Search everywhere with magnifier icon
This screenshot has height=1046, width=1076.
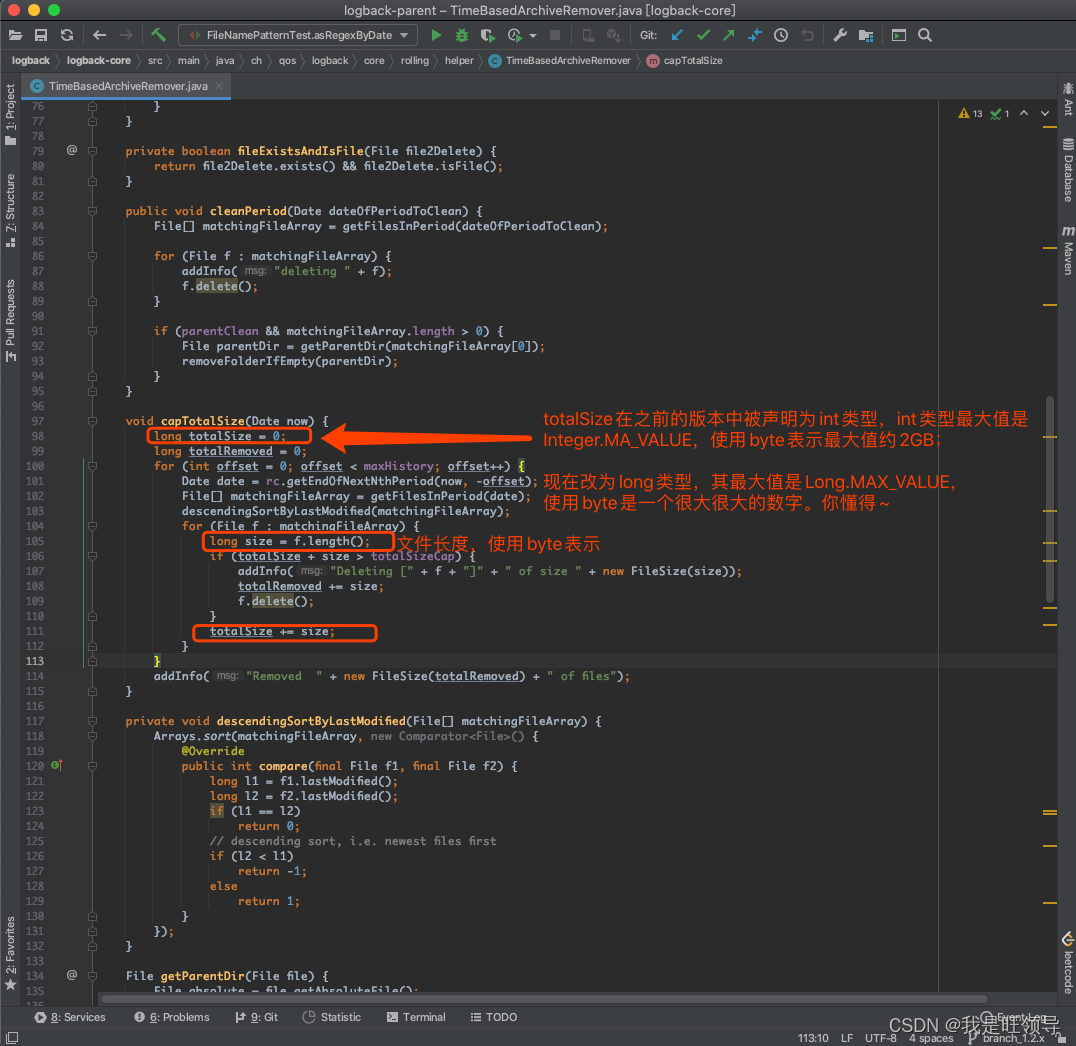tap(925, 35)
